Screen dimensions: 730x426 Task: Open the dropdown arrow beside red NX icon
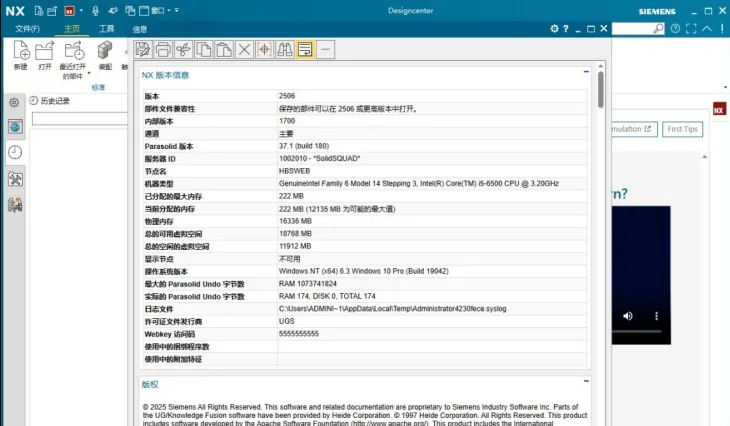point(81,11)
